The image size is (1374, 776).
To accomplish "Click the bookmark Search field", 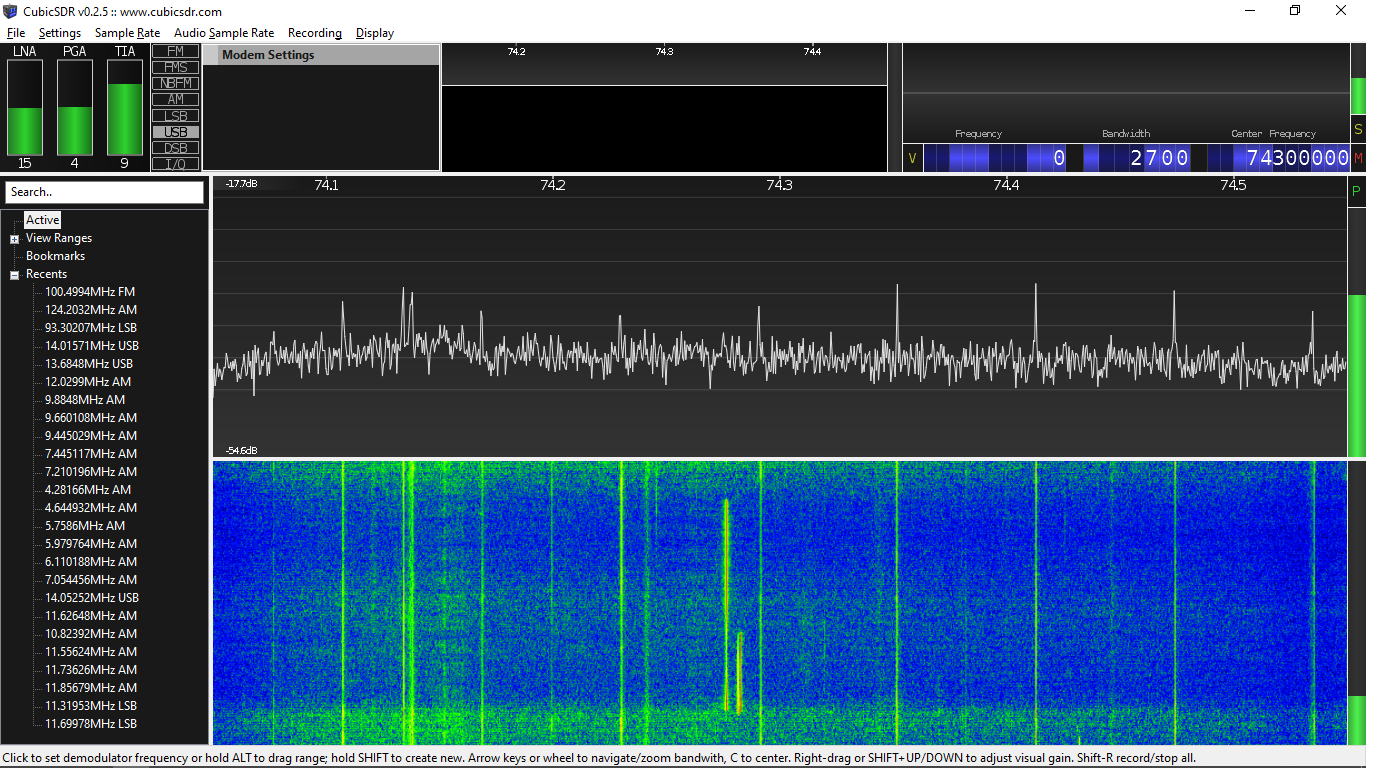I will (104, 192).
